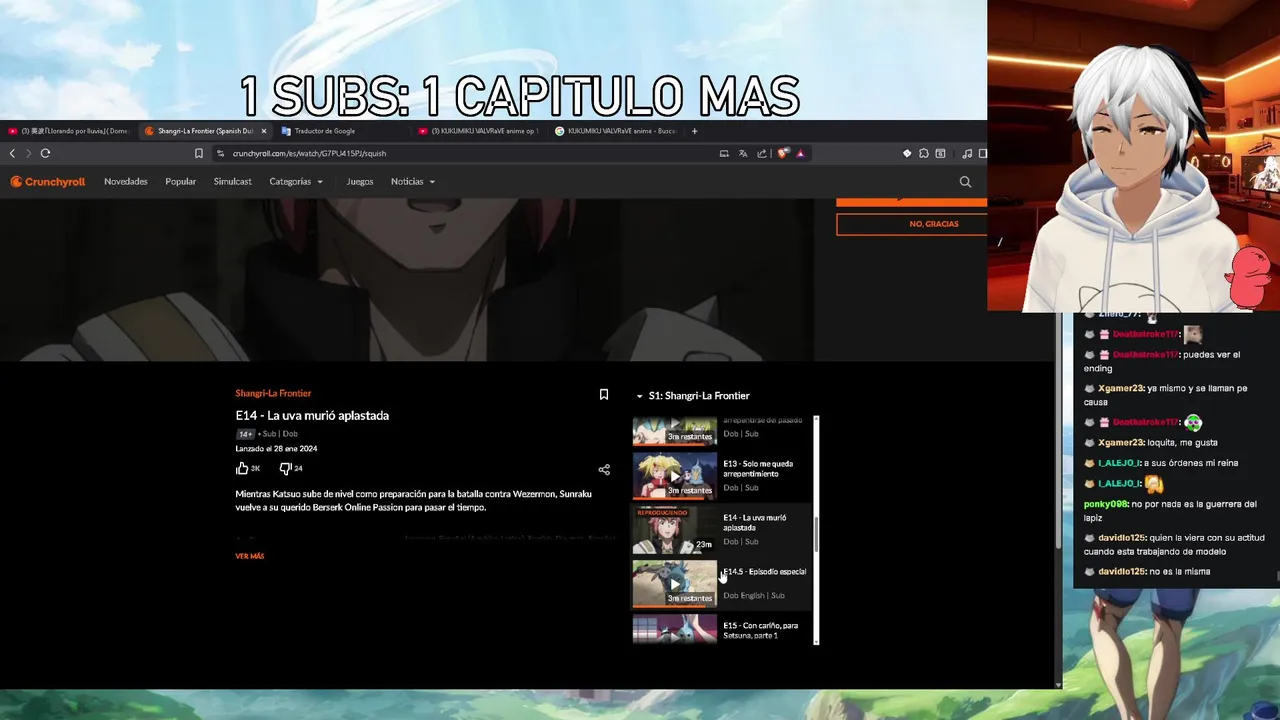Open the music note media control icon

[967, 153]
